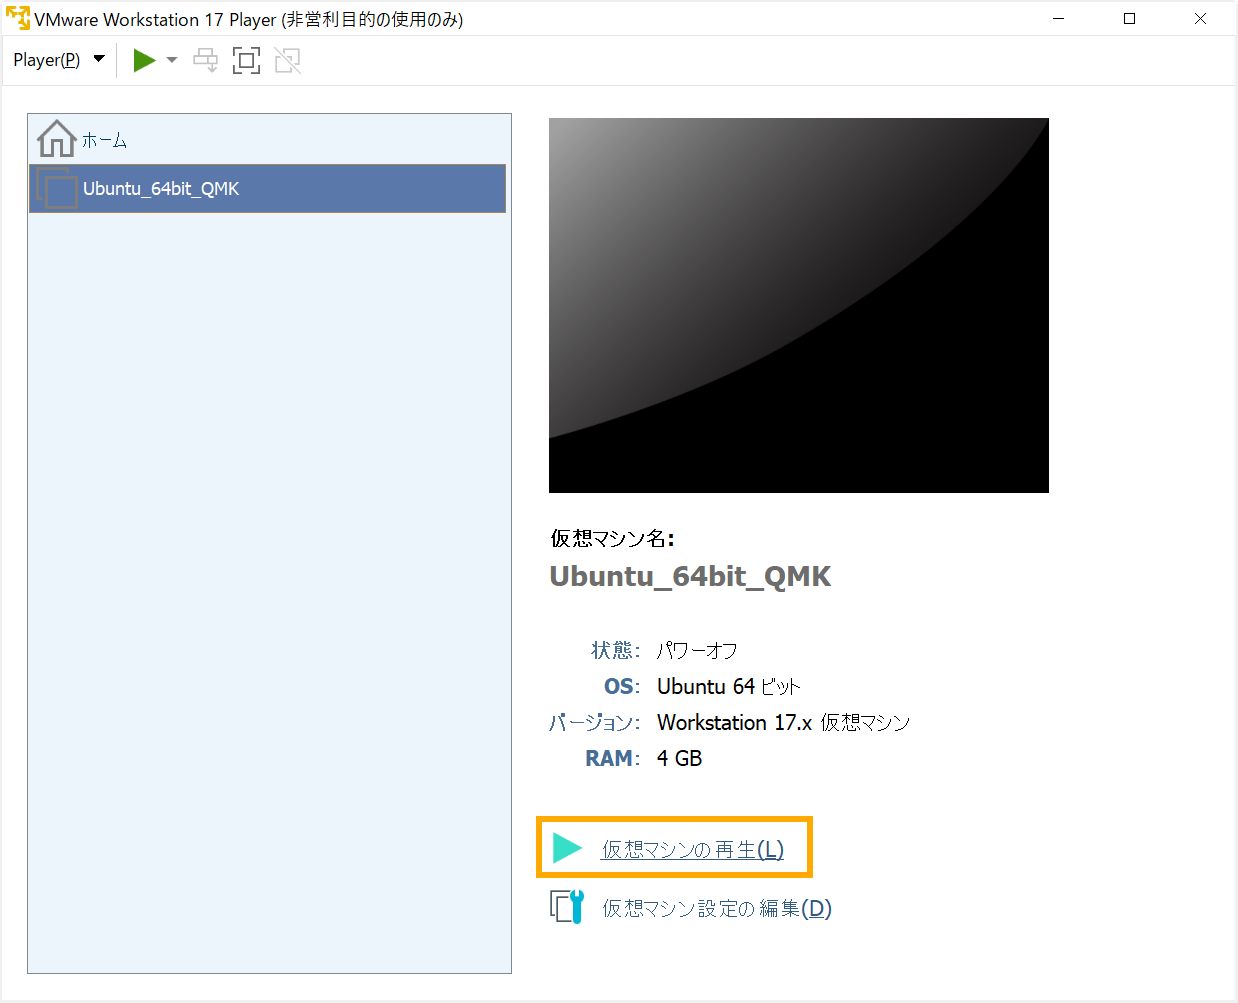Minimize the VMware Workstation Player window
The height and width of the screenshot is (1003, 1238).
(x=1058, y=18)
